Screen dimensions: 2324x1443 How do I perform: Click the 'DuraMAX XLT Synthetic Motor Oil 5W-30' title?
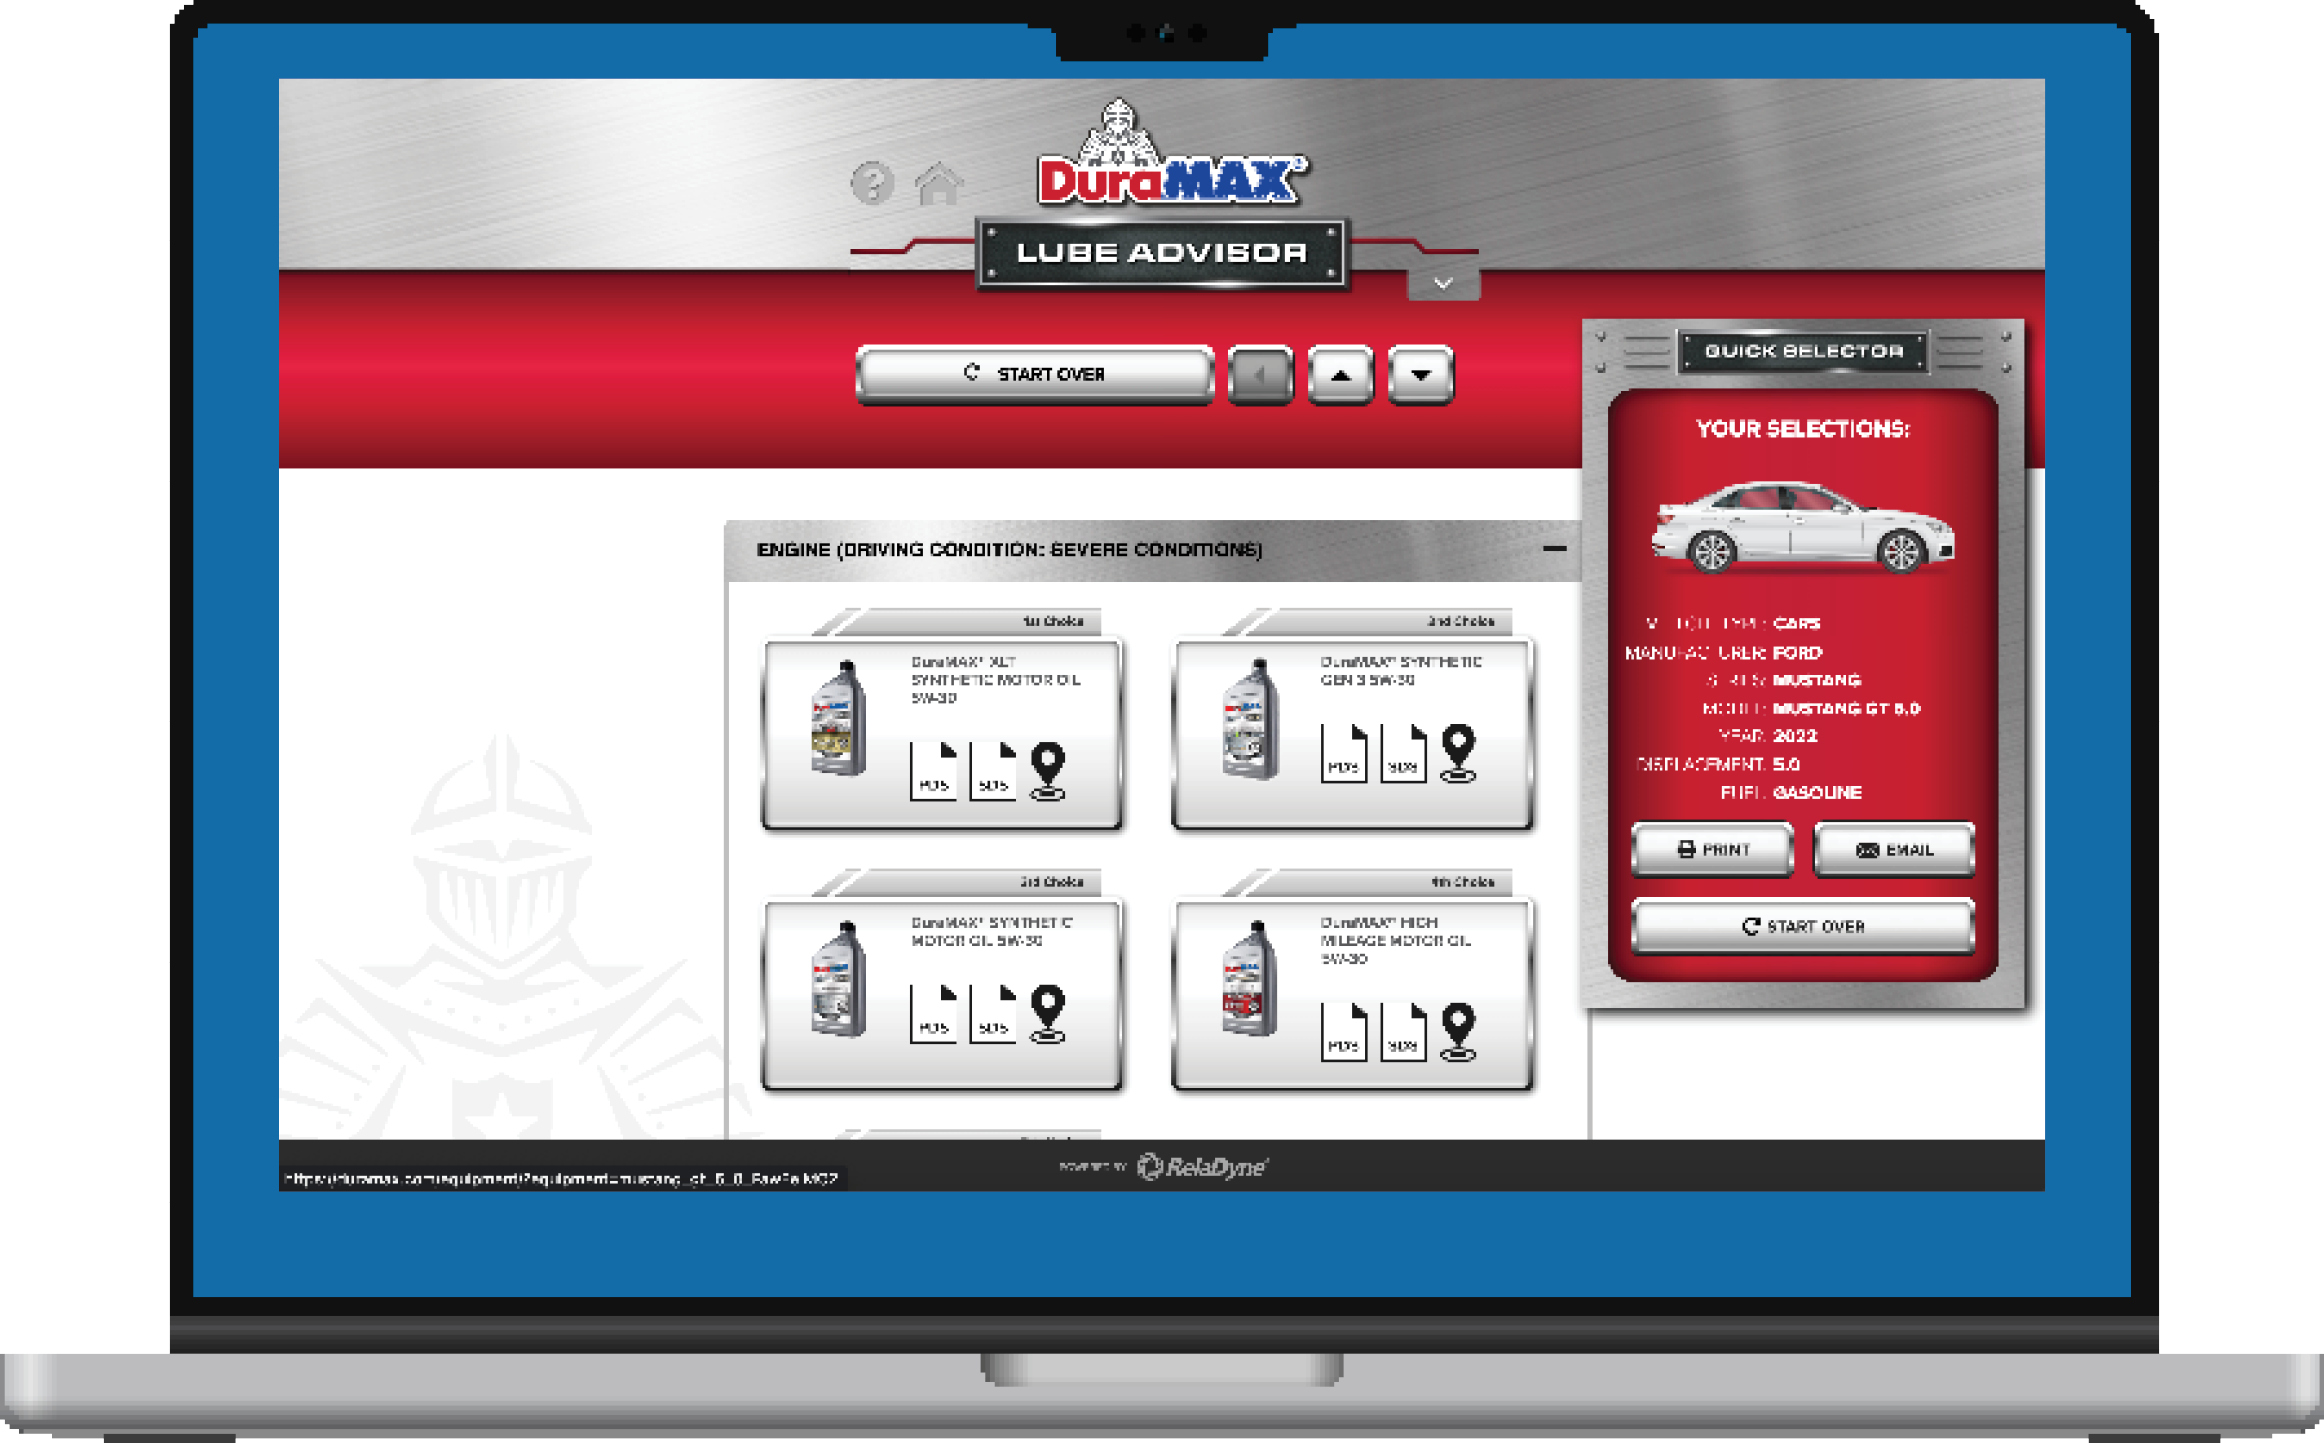(995, 680)
